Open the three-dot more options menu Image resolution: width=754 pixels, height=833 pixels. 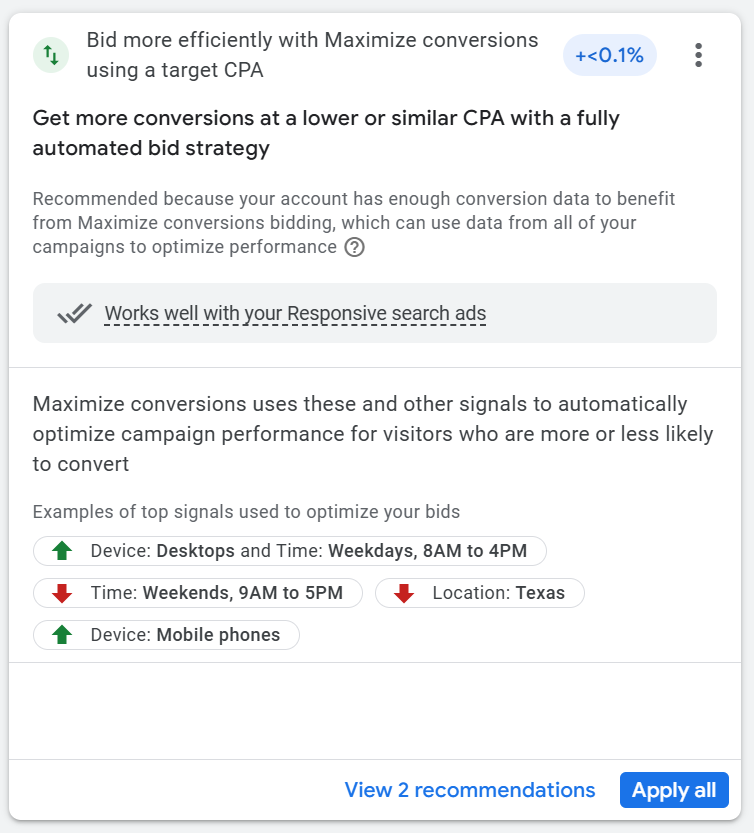coord(698,55)
